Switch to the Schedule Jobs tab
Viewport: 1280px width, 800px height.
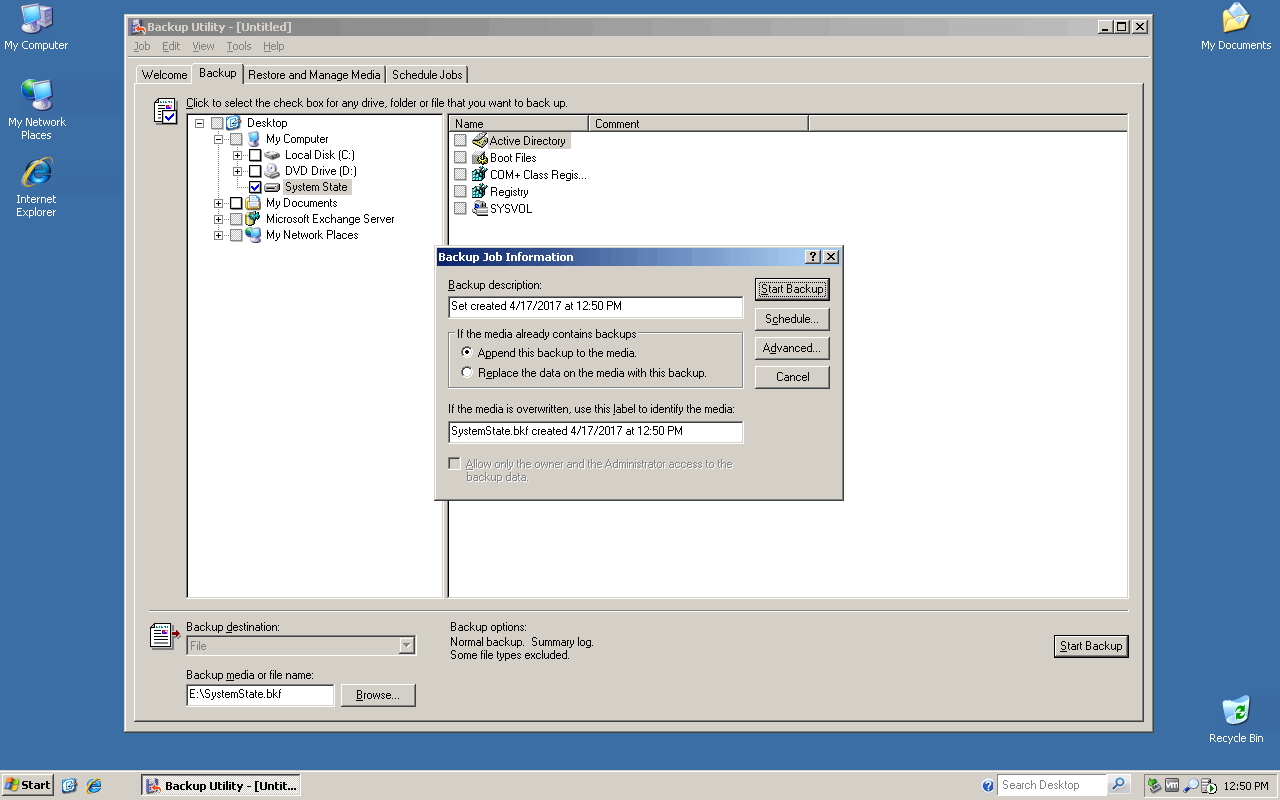click(x=427, y=75)
